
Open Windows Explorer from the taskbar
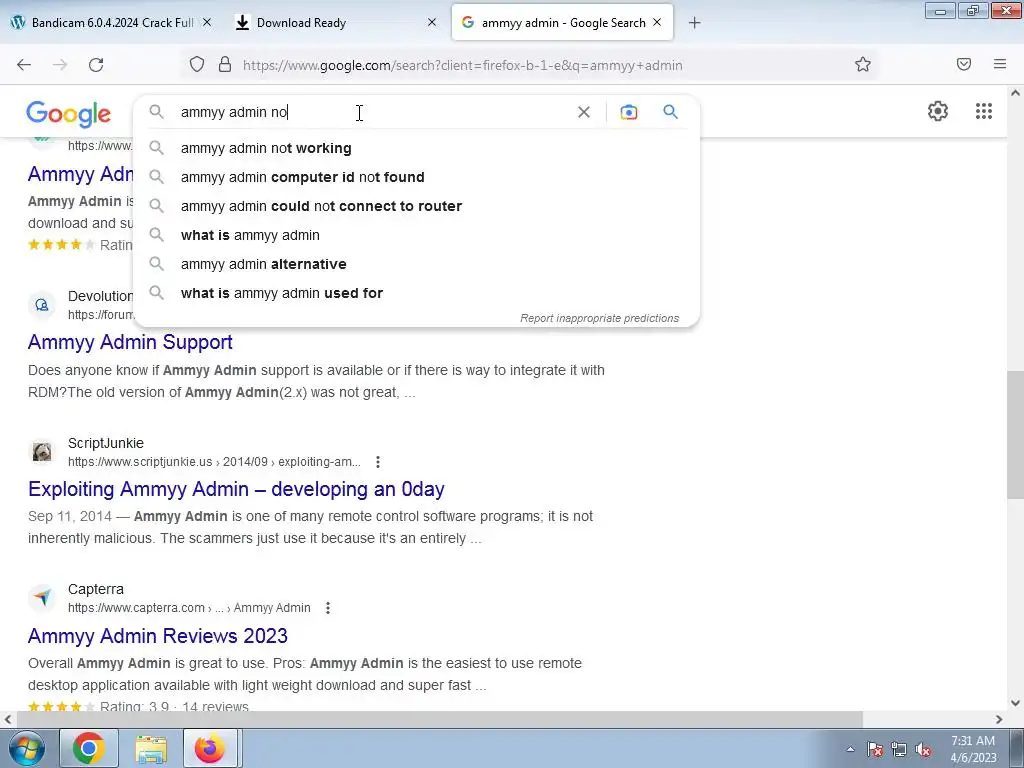151,748
